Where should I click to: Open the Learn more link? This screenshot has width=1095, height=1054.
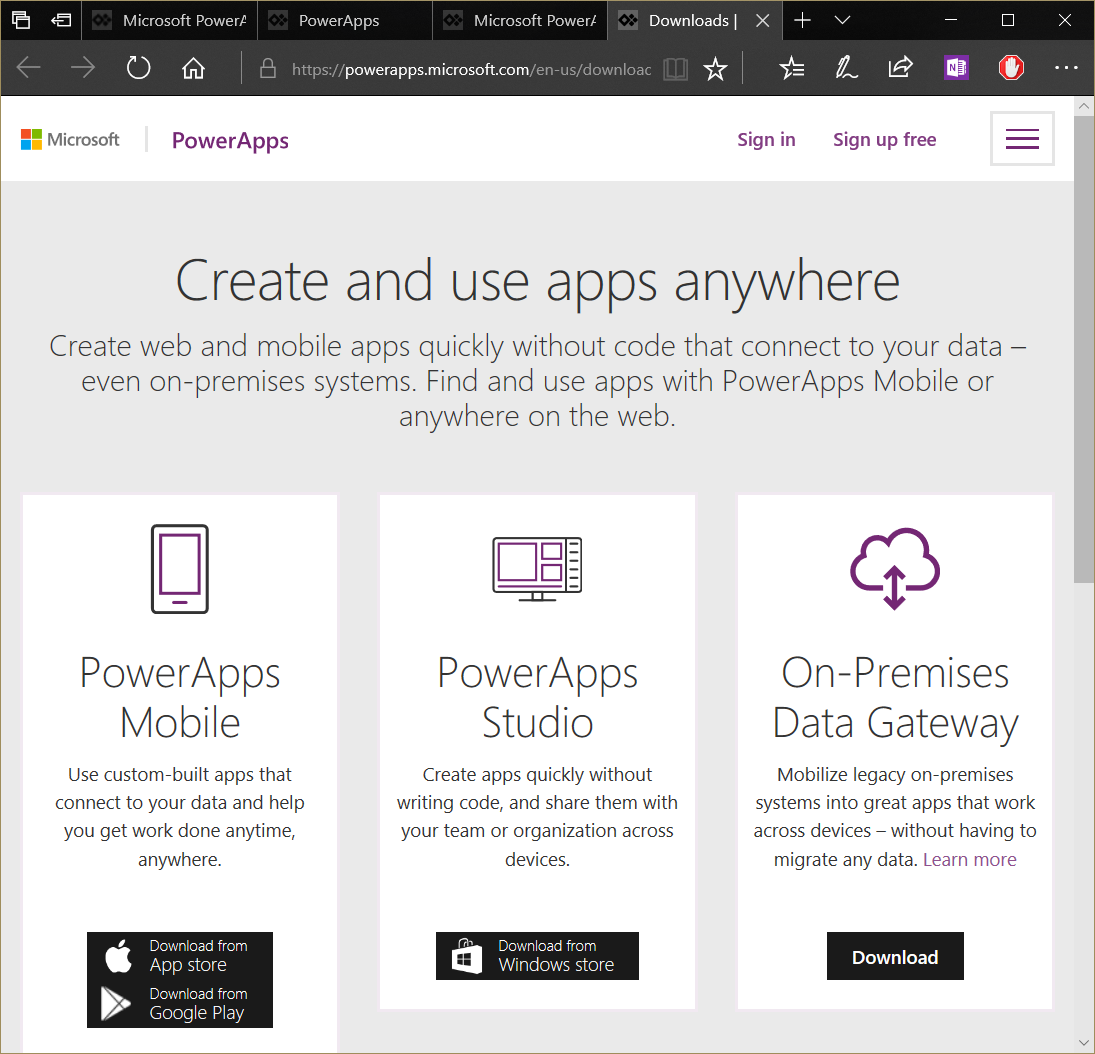coord(969,859)
